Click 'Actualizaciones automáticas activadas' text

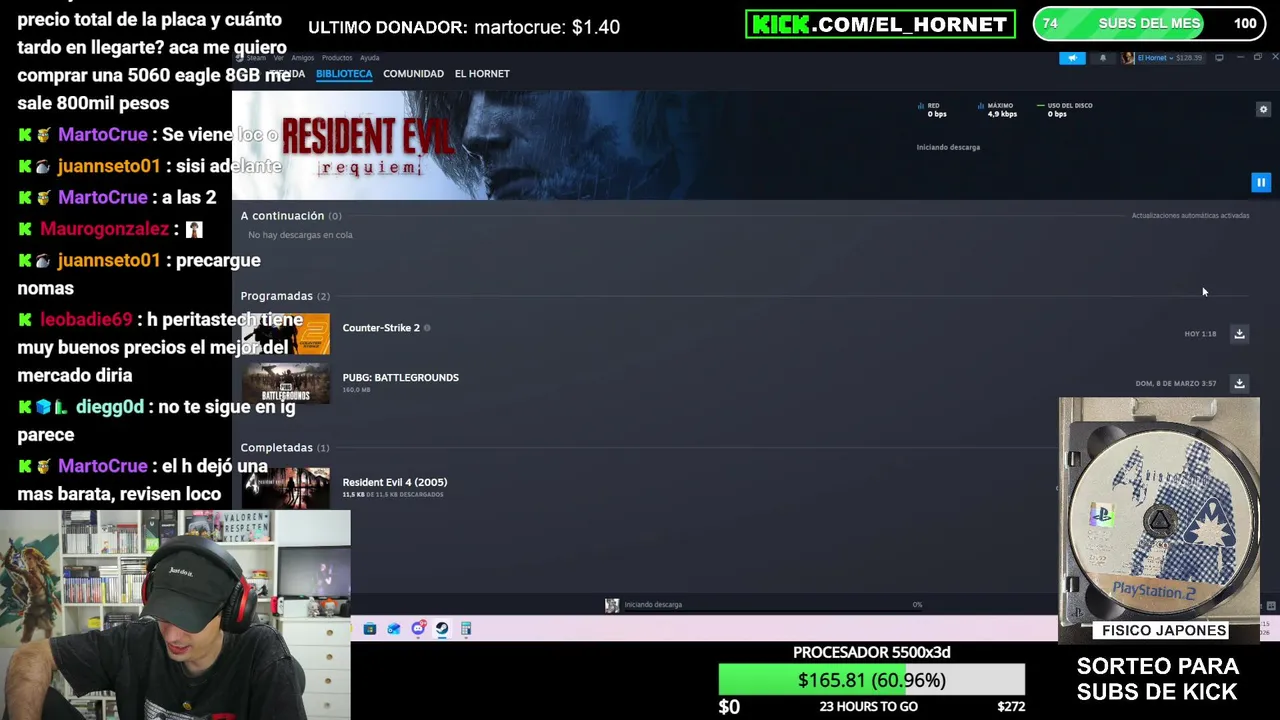click(1190, 216)
